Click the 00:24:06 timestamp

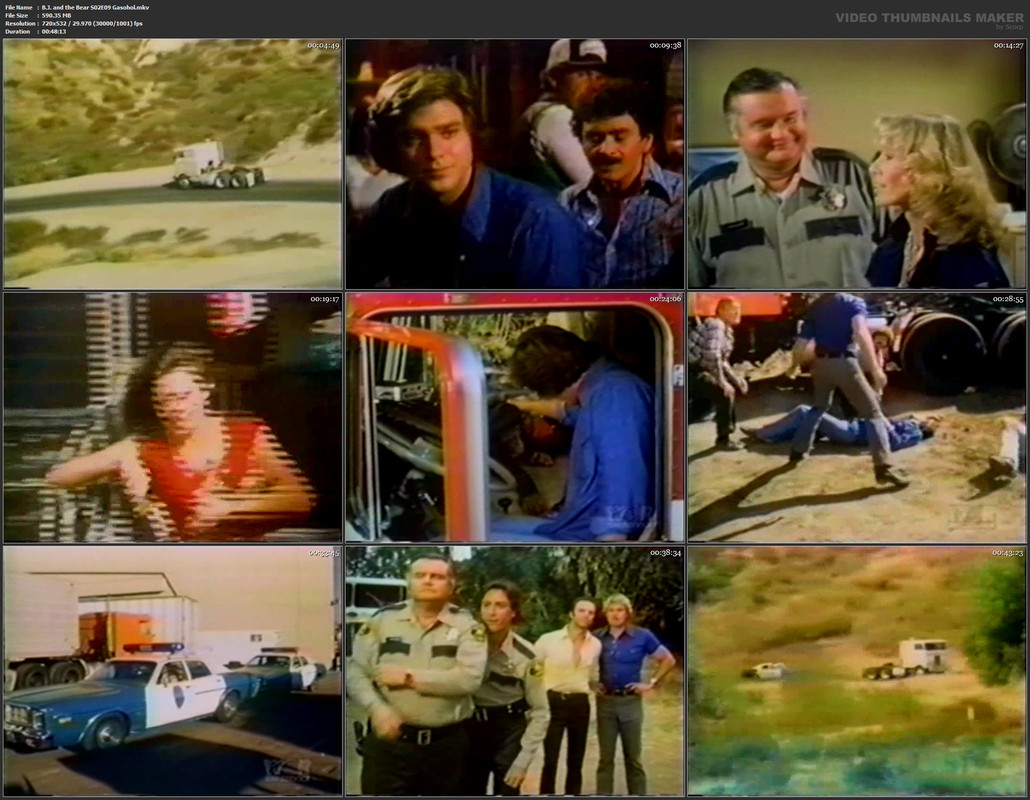[x=665, y=299]
